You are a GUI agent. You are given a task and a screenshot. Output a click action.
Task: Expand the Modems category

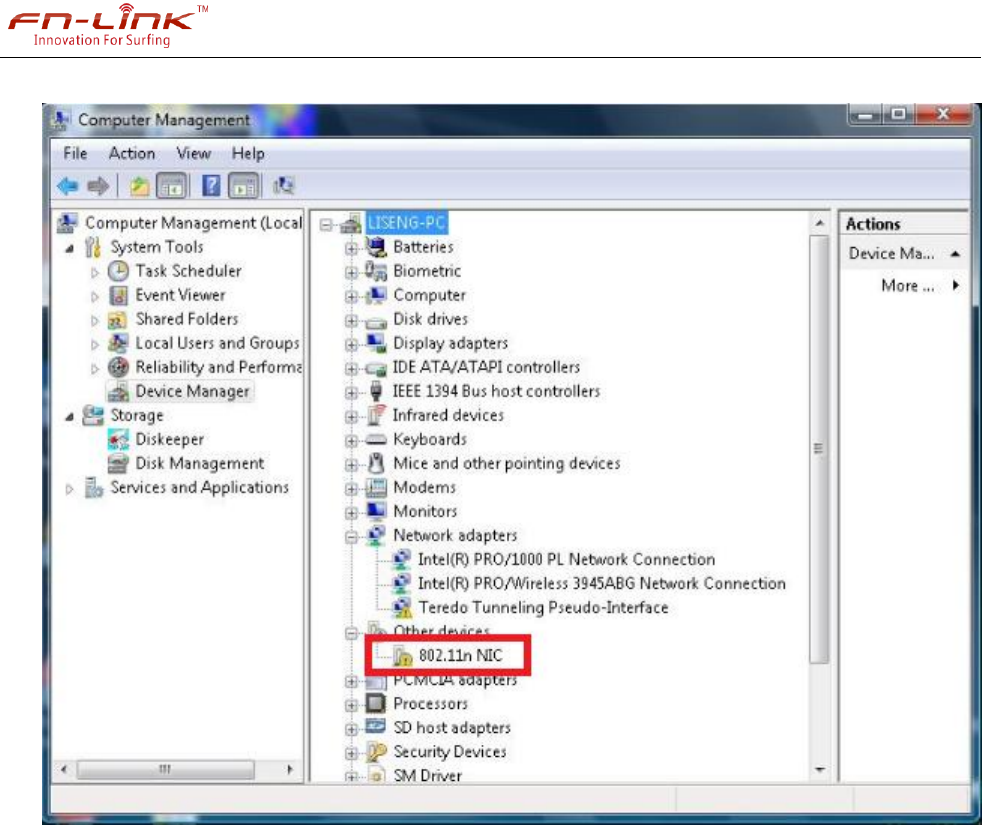351,489
